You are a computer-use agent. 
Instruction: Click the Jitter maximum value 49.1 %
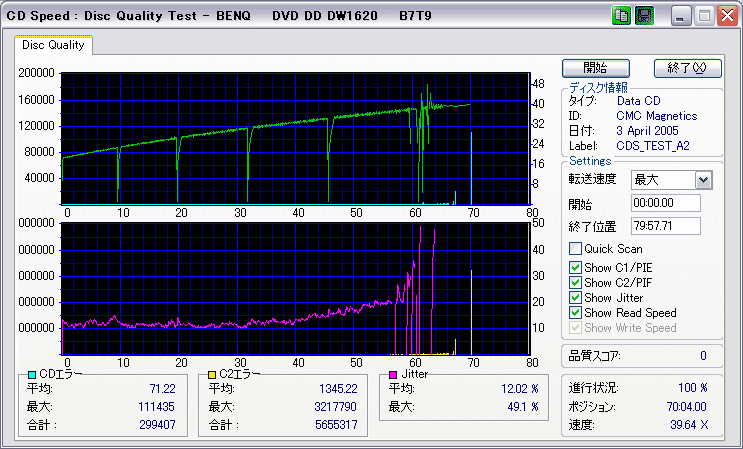(523, 407)
